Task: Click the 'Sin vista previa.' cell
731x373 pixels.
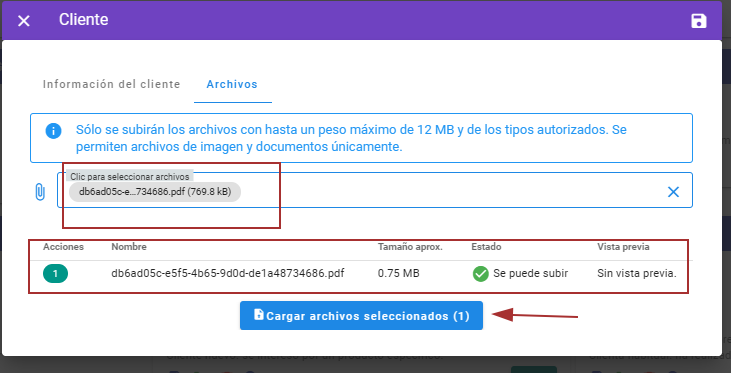Action: click(636, 274)
